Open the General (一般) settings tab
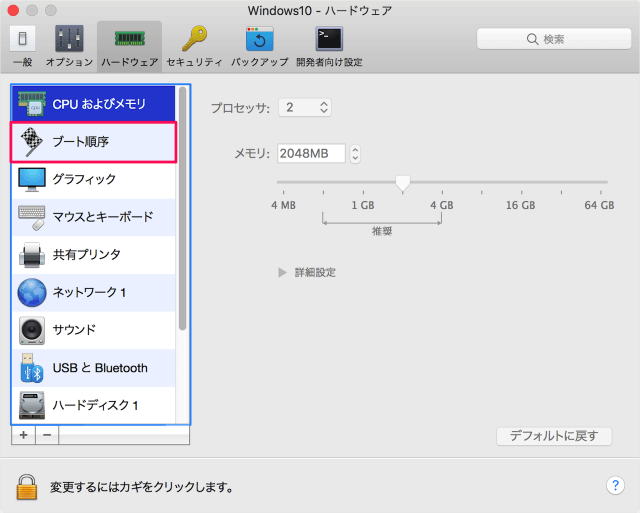Viewport: 640px width, 513px height. point(22,47)
